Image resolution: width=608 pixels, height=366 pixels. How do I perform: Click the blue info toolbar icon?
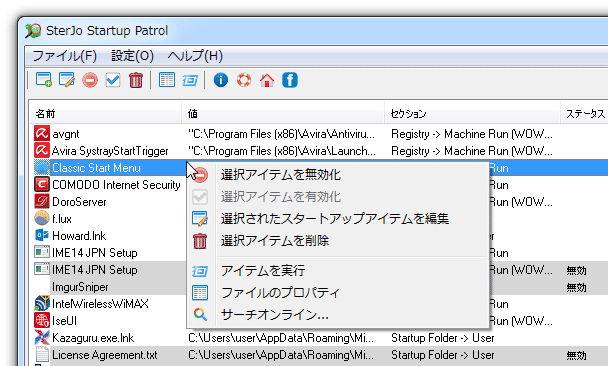221,80
